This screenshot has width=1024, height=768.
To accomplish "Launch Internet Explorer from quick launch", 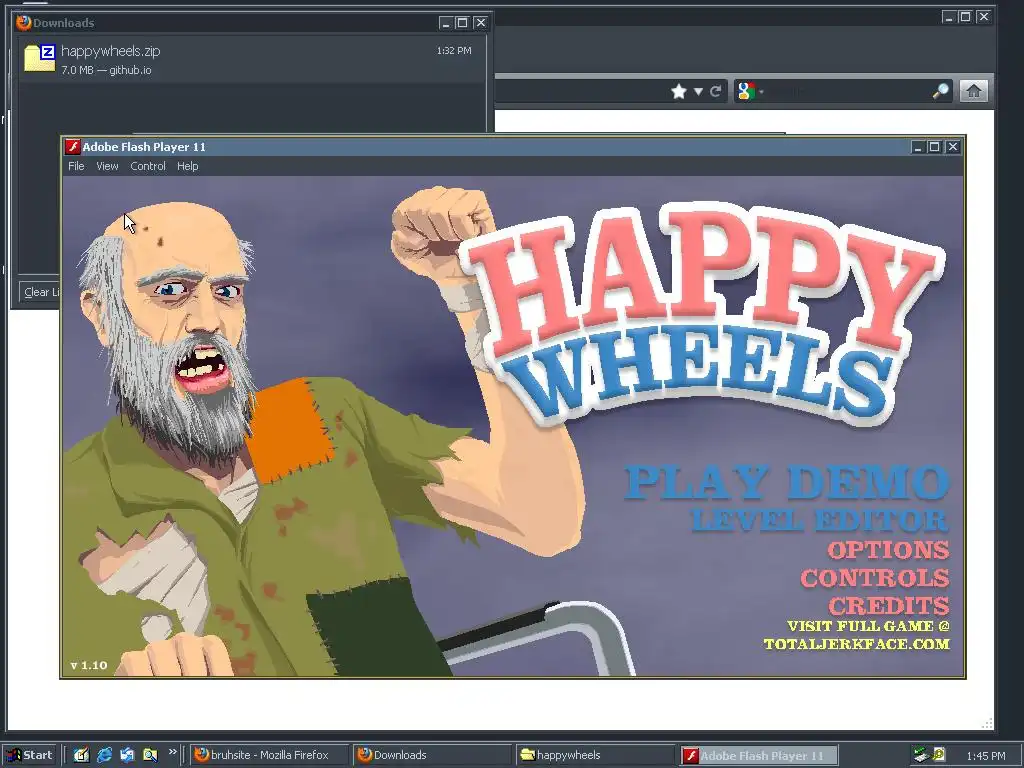I will (x=104, y=755).
